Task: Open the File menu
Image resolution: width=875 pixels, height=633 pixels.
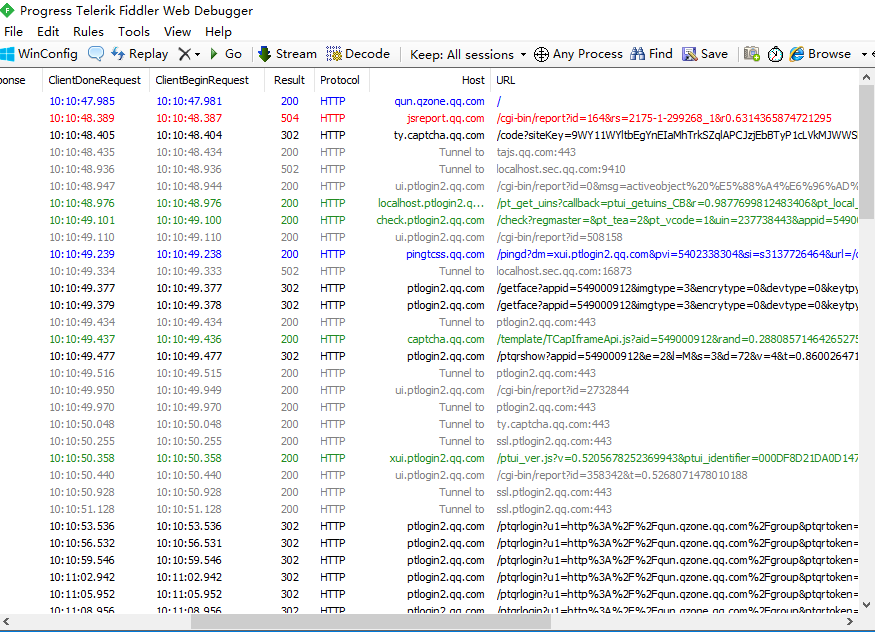Action: [x=13, y=32]
